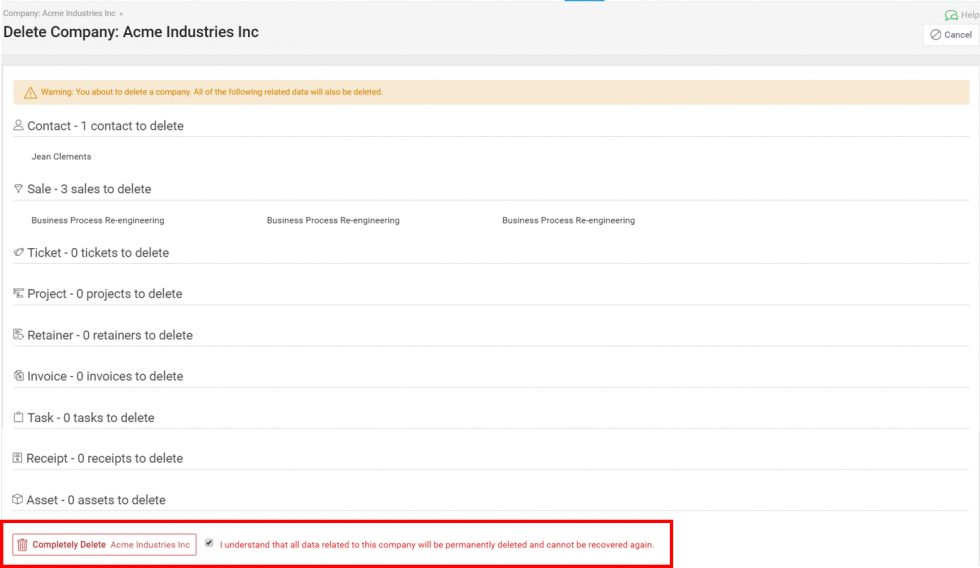Screen dimensions: 980x568
Task: Click the warning triangle icon in banner
Action: (30, 92)
